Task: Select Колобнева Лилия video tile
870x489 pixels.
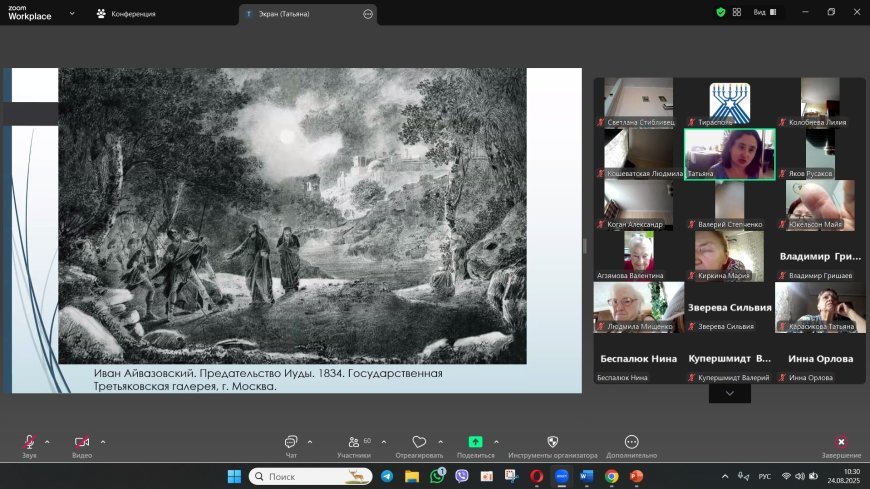Action: point(820,103)
